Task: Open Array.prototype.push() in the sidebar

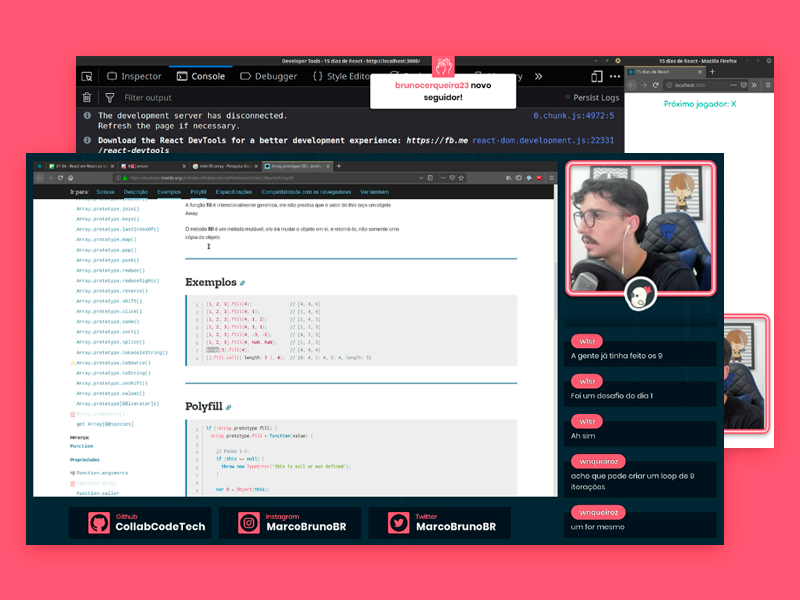Action: [108, 260]
